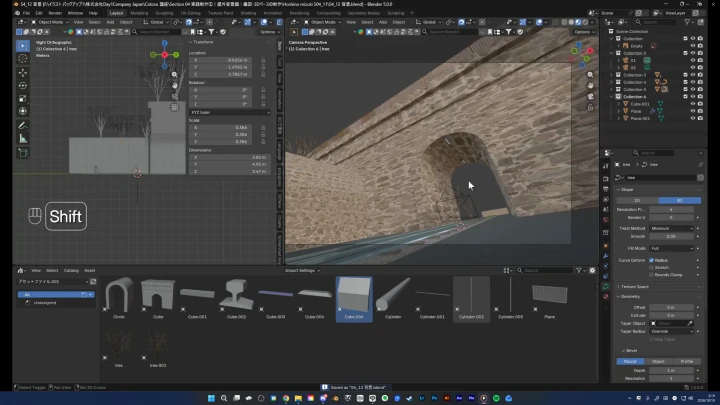Click the eyedropper next to Taper Object

click(x=690, y=323)
